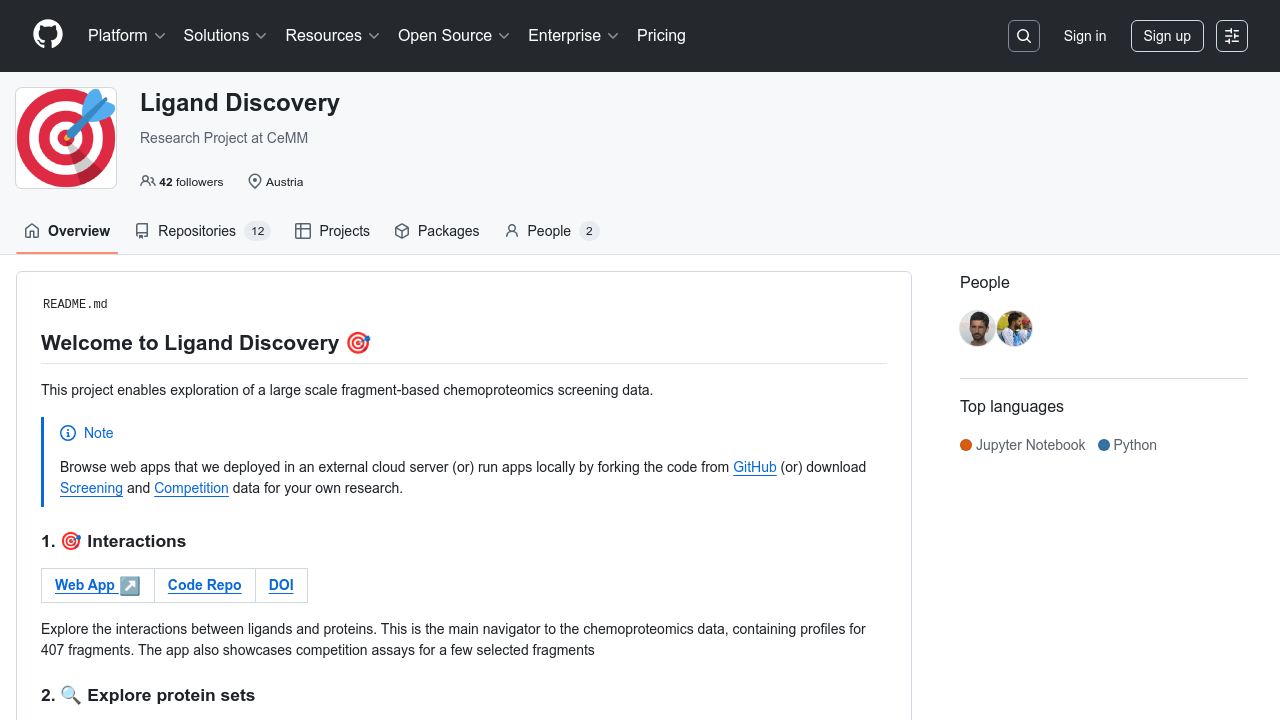Click the Ligand Discovery dartboard avatar
The width and height of the screenshot is (1280, 720).
tap(65, 137)
